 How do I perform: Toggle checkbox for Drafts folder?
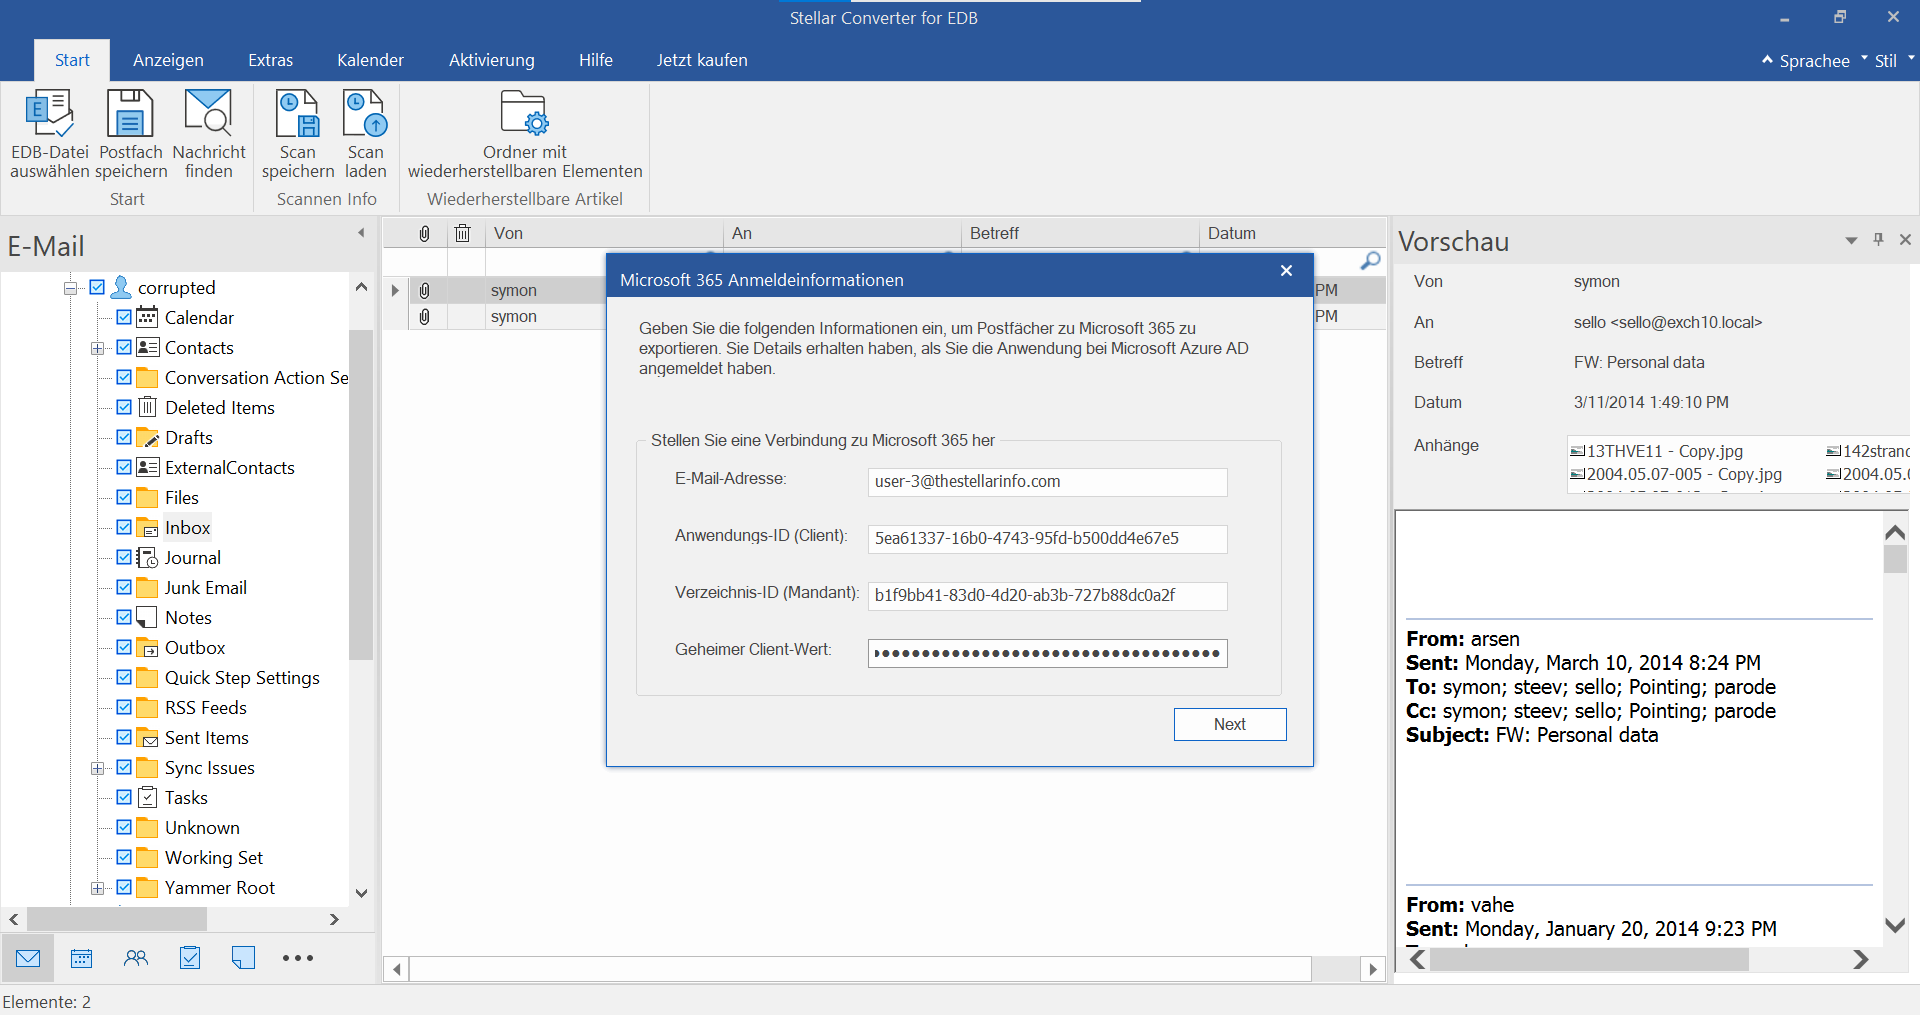124,437
